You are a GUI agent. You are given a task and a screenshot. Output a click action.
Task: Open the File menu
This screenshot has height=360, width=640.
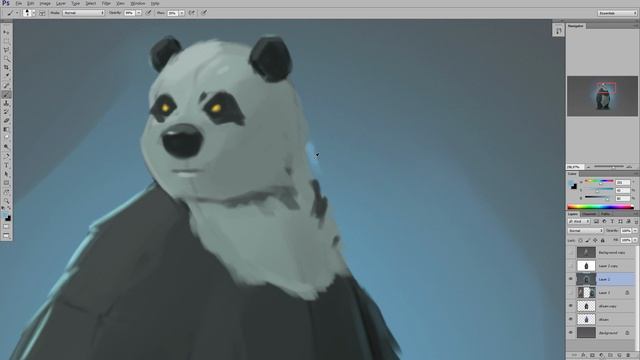point(18,4)
